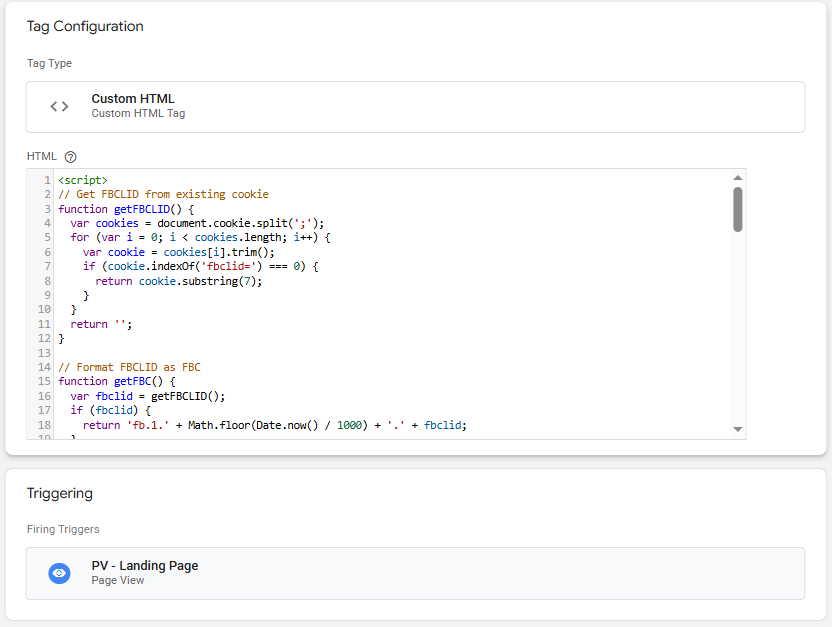The height and width of the screenshot is (627, 832).
Task: Click the Firing Triggers label
Action: [x=62, y=528]
